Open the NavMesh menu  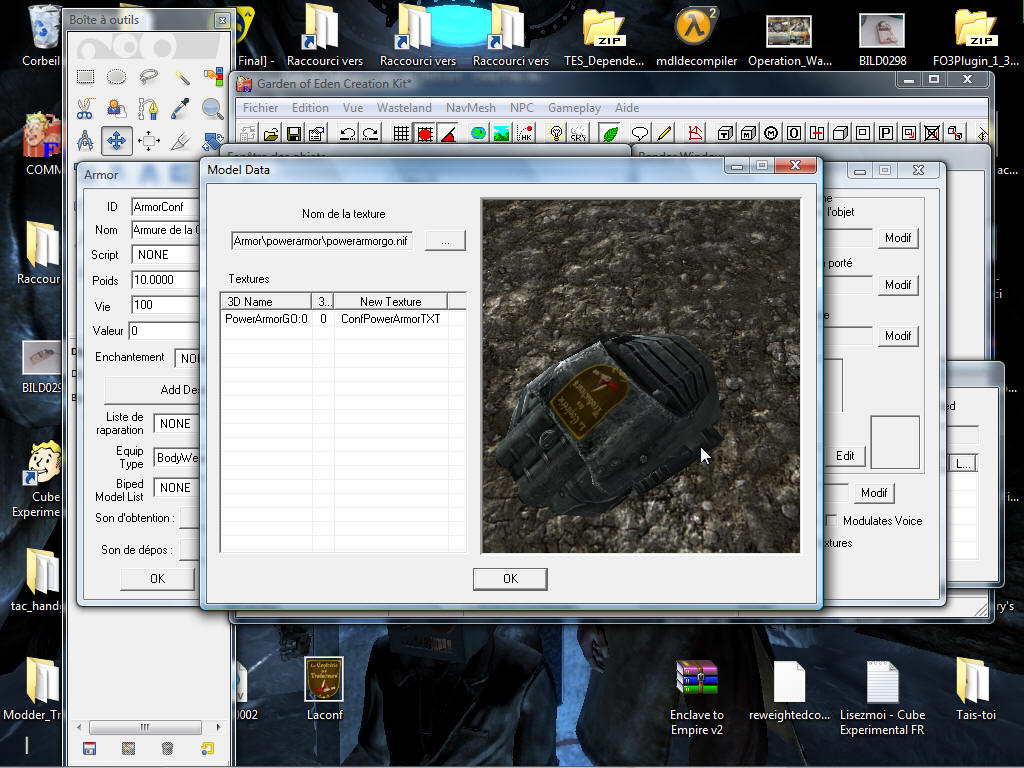(470, 108)
